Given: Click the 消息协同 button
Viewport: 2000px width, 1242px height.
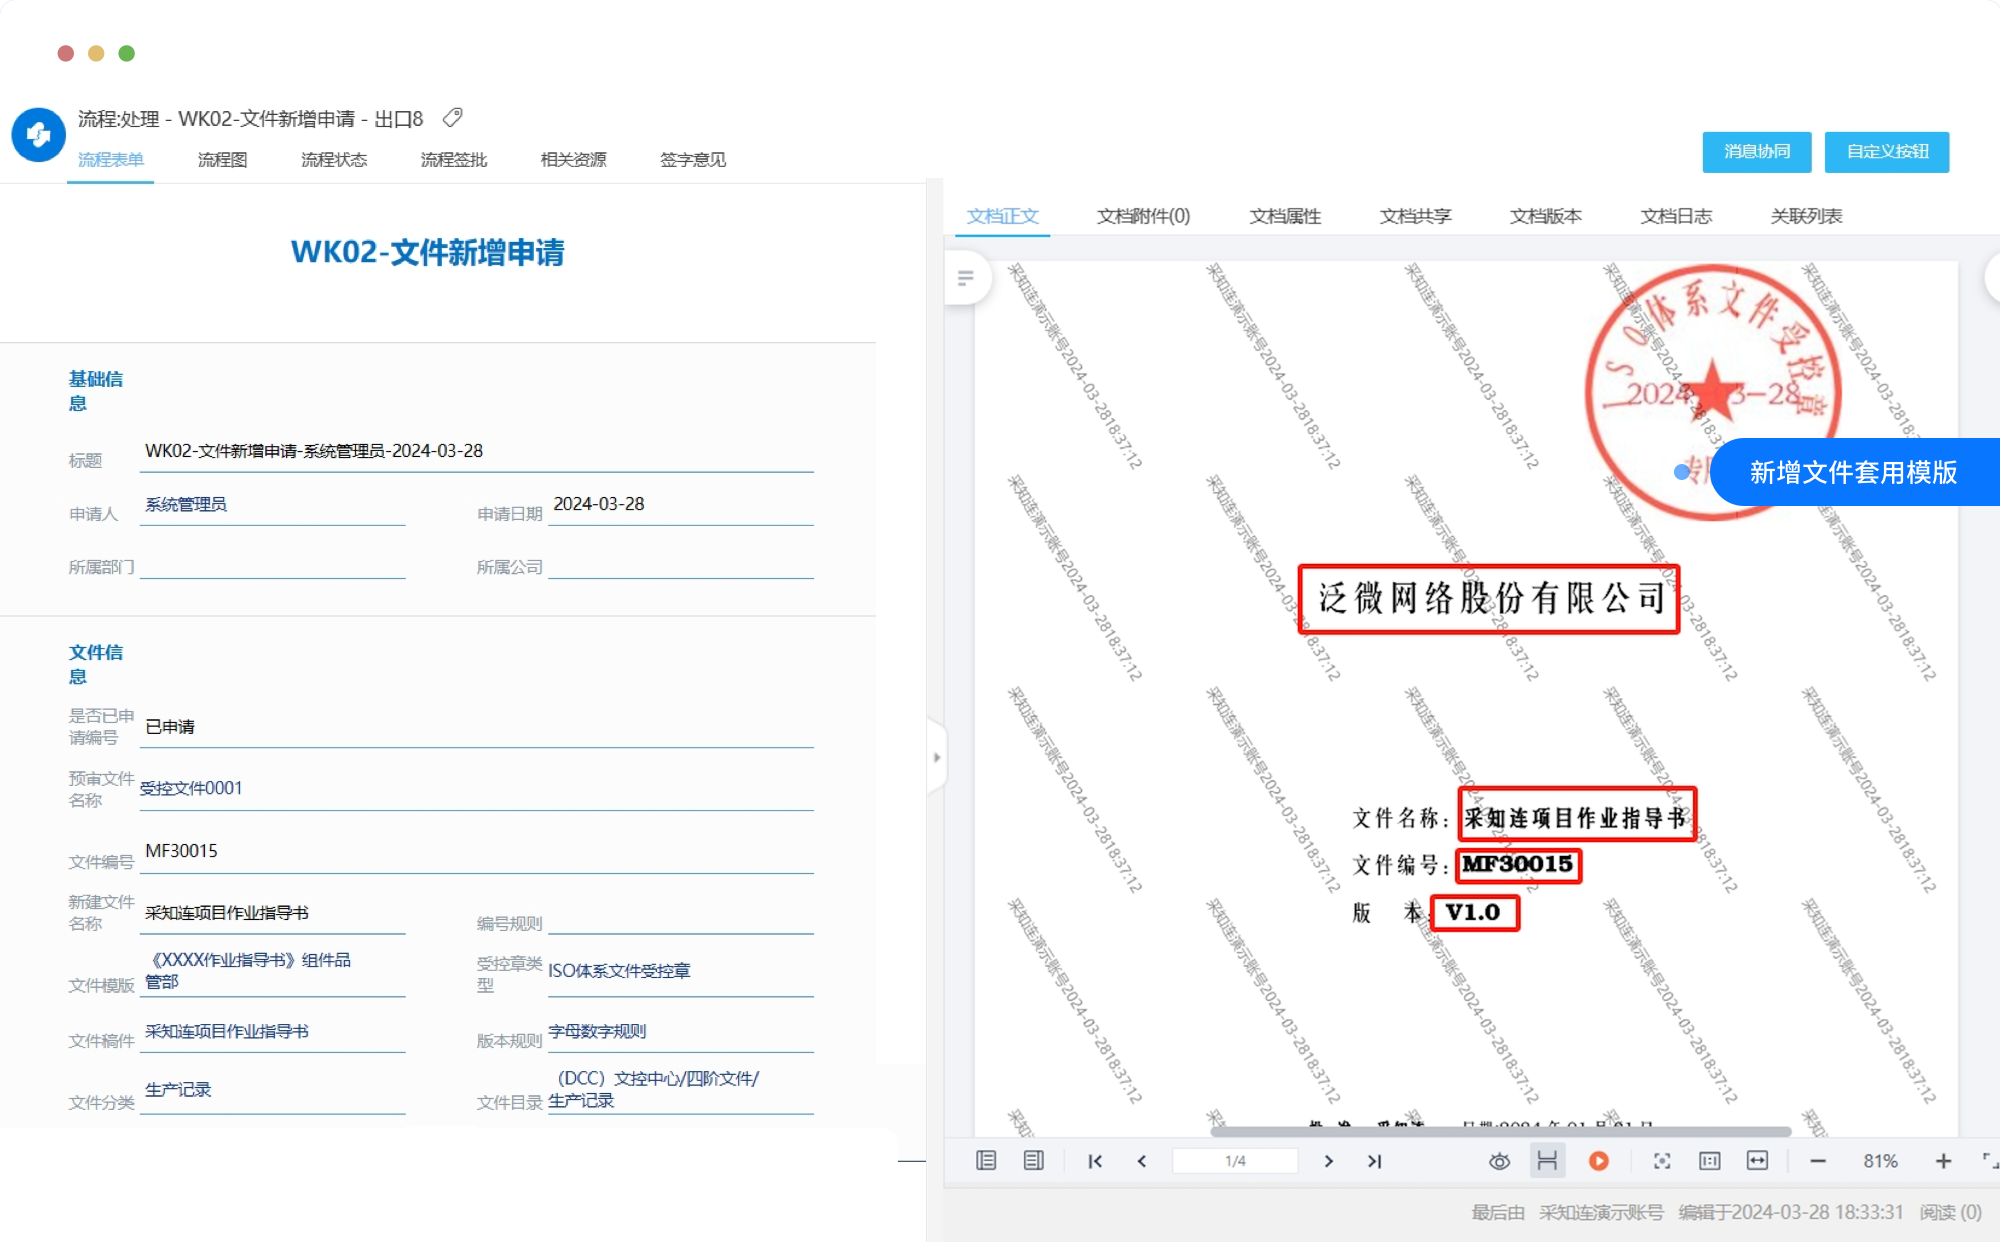Looking at the screenshot, I should click(x=1756, y=152).
